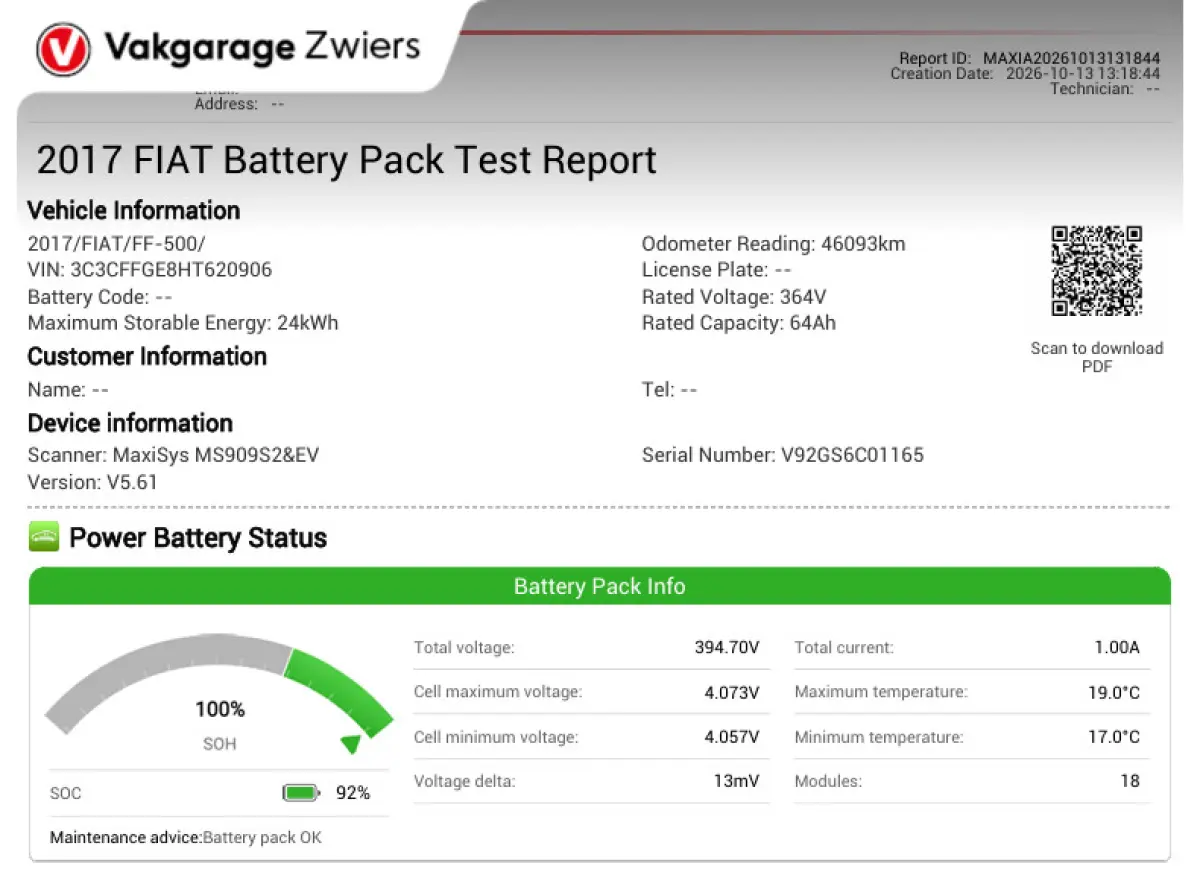
Task: Click the 'License Plate: --' line
Action: pyautogui.click(x=717, y=270)
